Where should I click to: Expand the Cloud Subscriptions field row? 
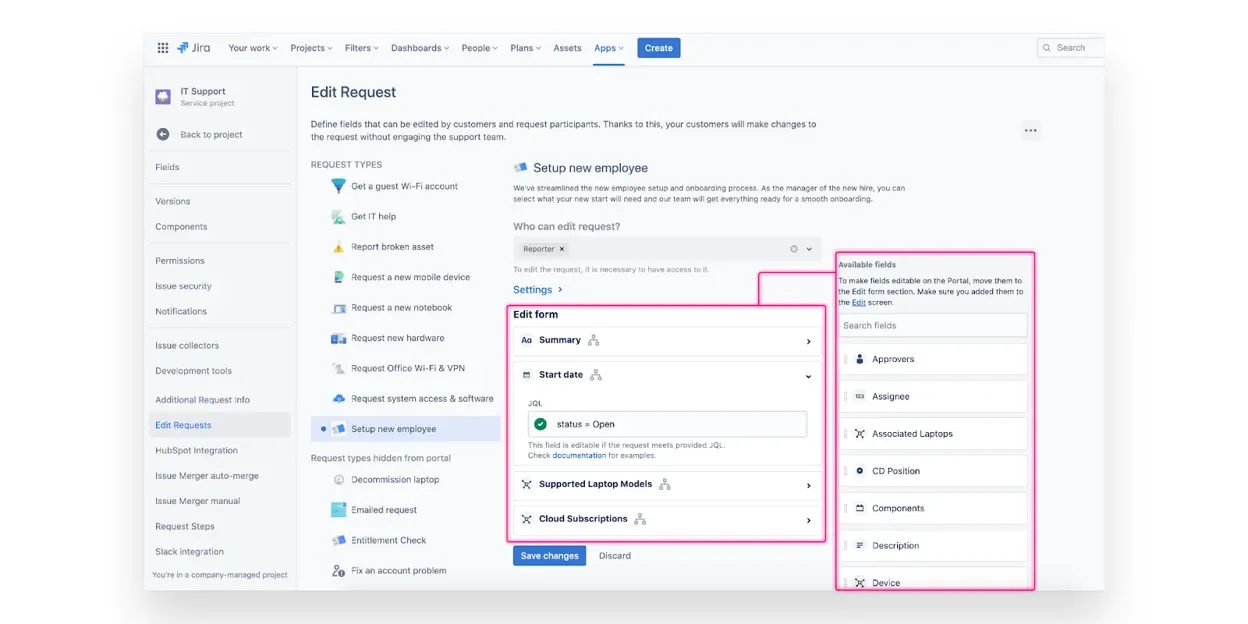(x=808, y=520)
